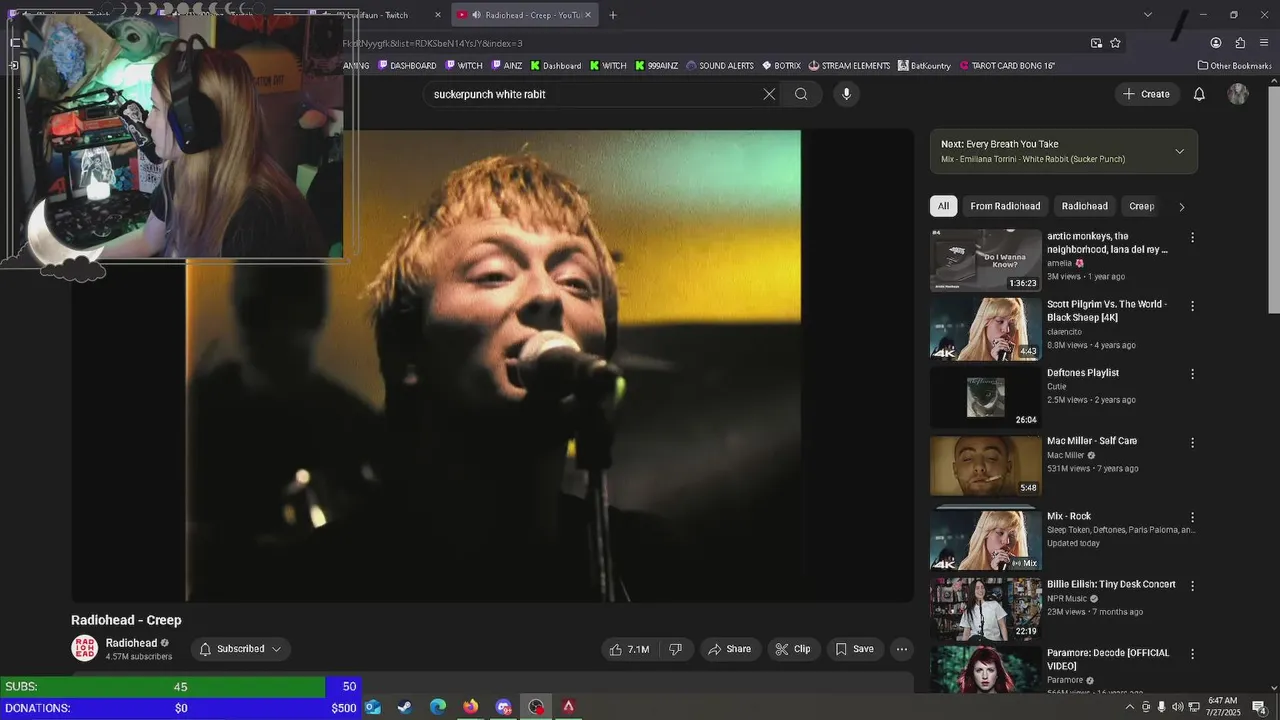Image resolution: width=1280 pixels, height=720 pixels.
Task: Select the Creep filter chip
Action: [x=1141, y=206]
